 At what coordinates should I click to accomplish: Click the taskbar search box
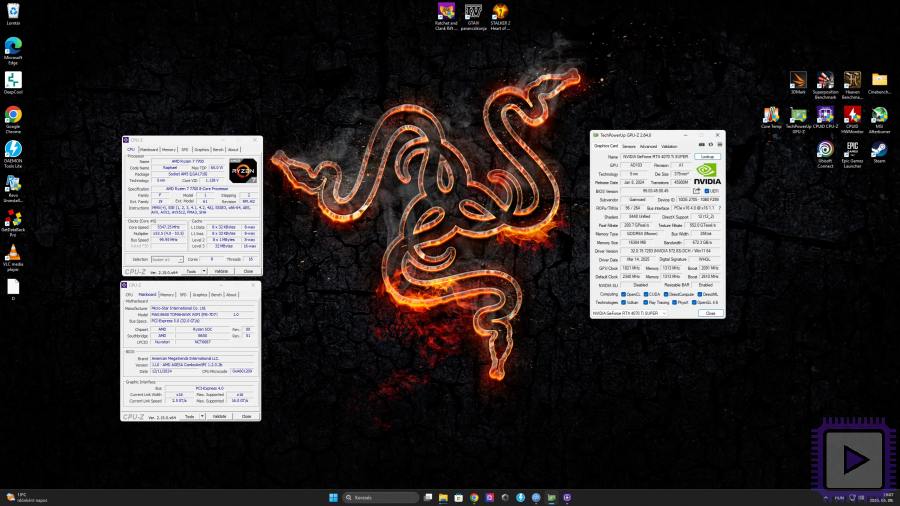381,497
